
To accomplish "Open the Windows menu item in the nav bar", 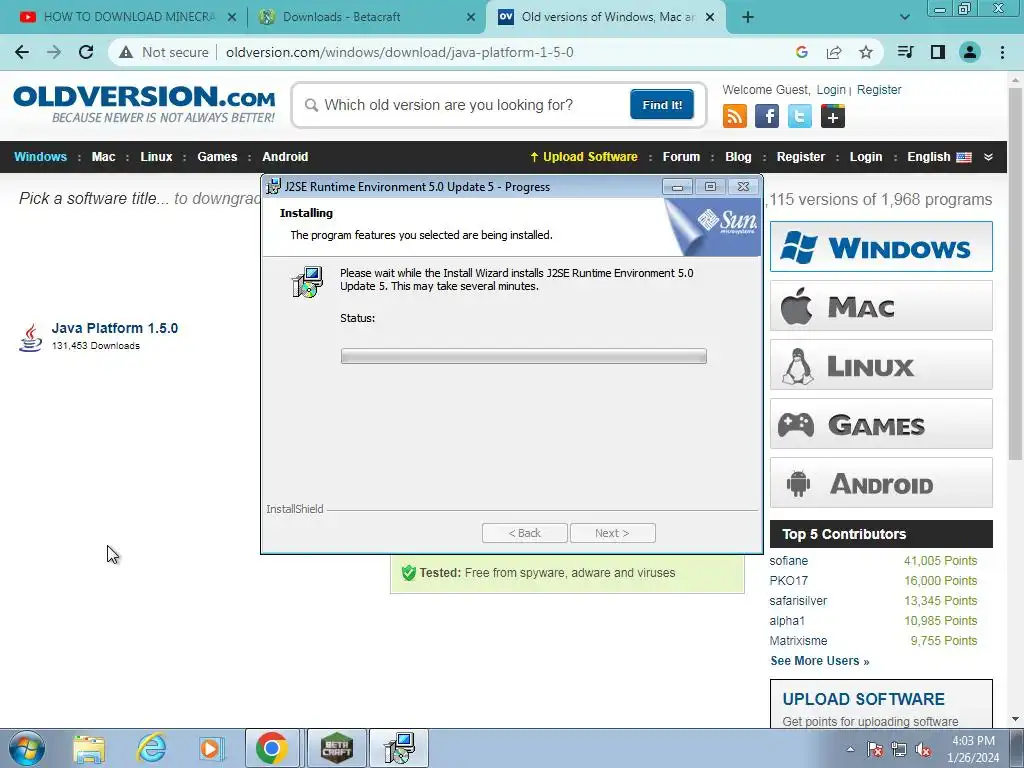I will [x=40, y=157].
